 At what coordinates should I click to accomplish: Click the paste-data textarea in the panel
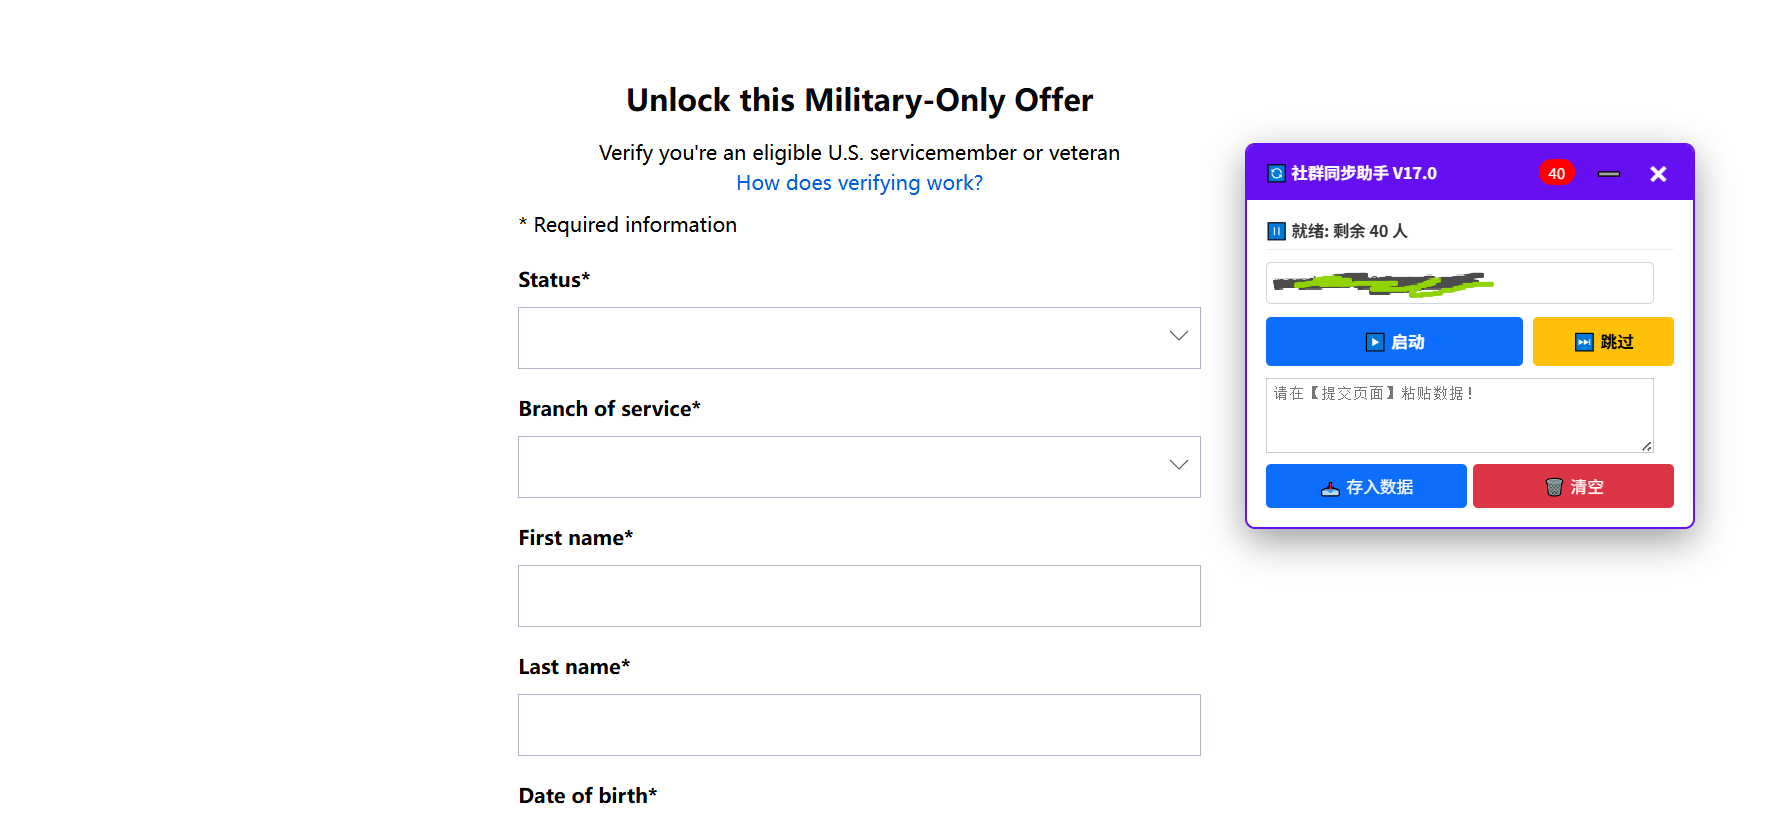coord(1459,415)
